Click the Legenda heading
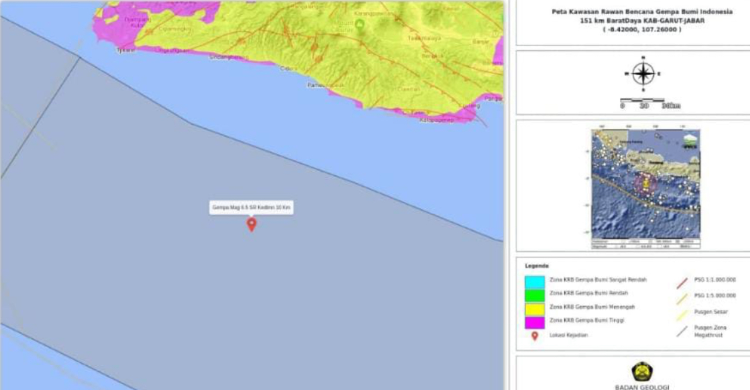 coord(537,266)
